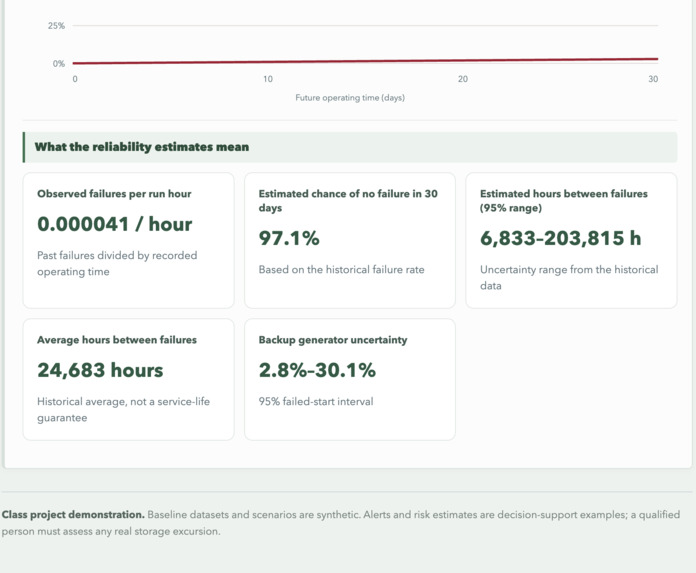Click 'Based on the historical failure rate'
This screenshot has height=573, width=696.
[x=341, y=270]
